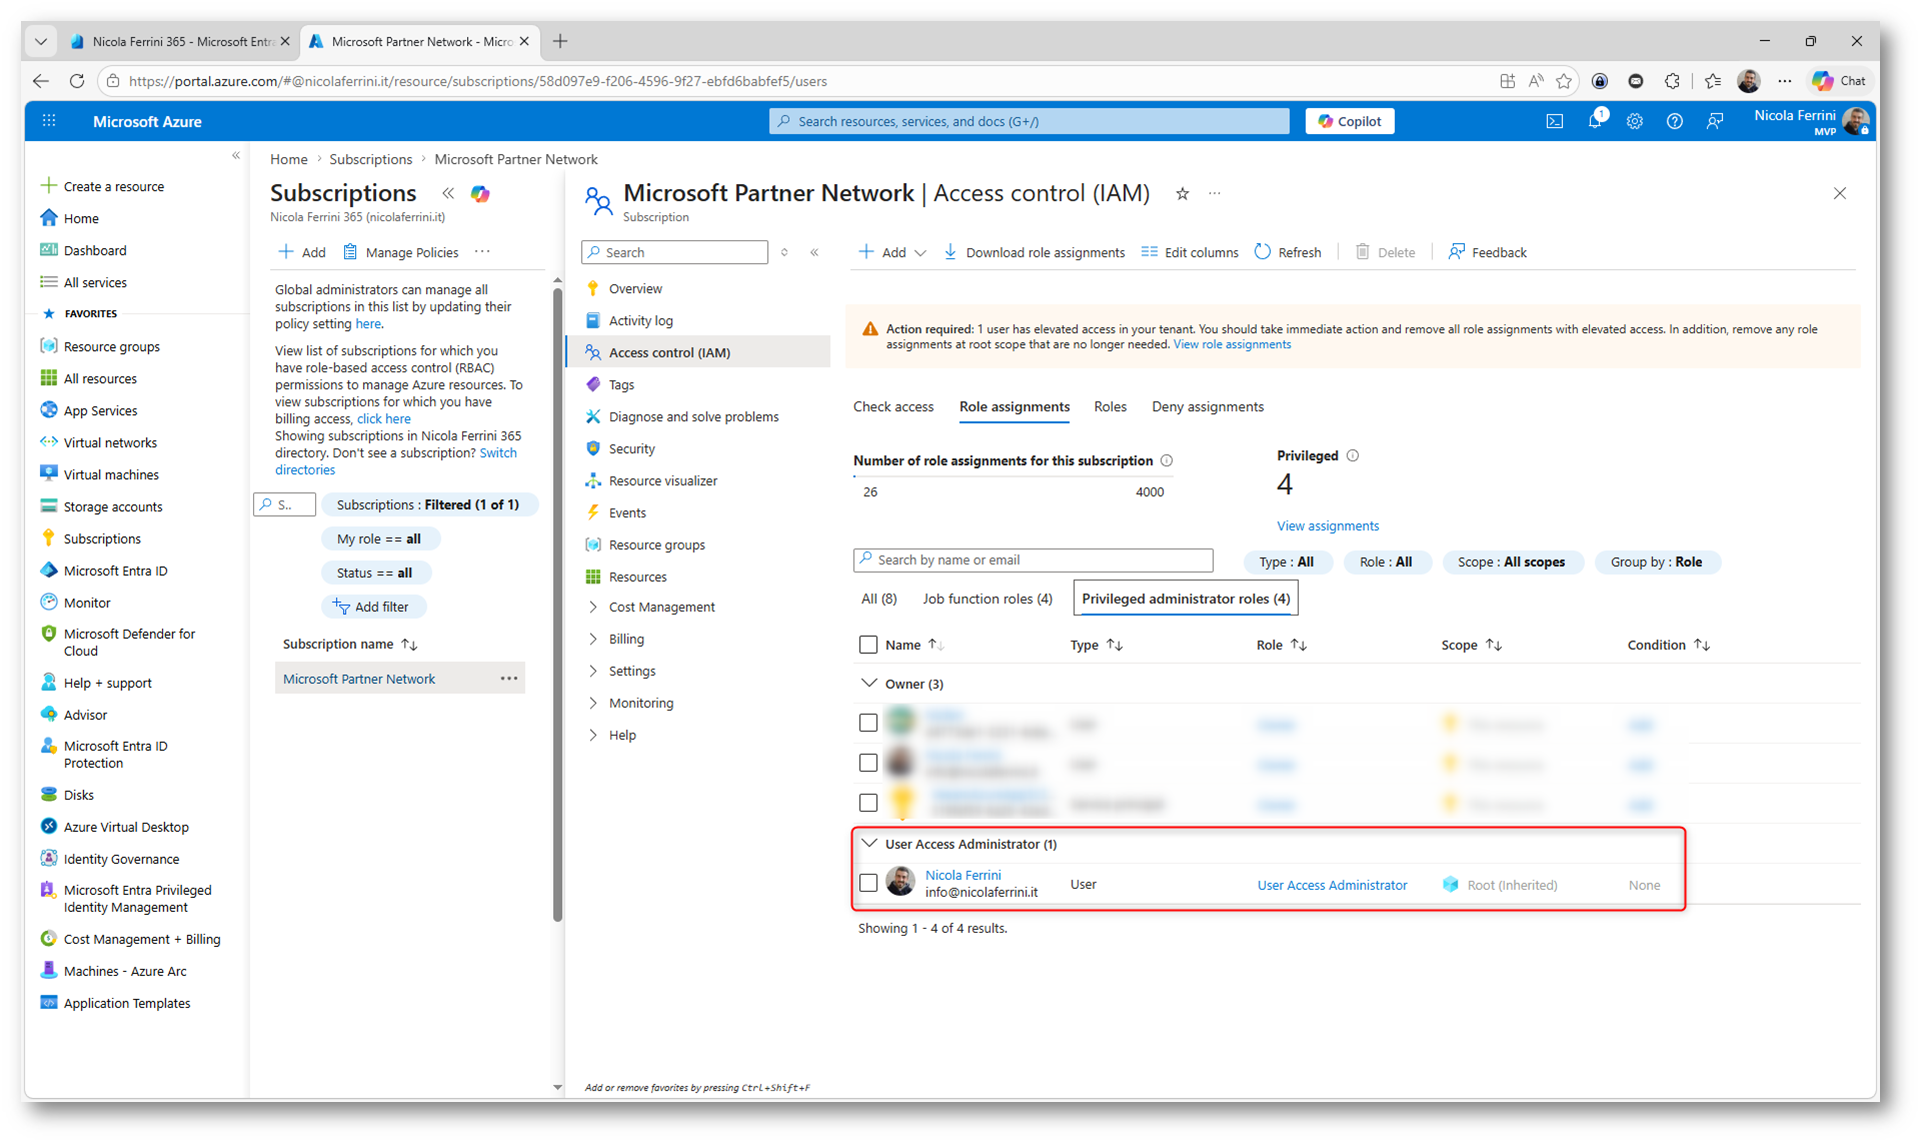Image resolution: width=1922 pixels, height=1144 pixels.
Task: Check the Nicola Ferrini row checkbox
Action: click(868, 883)
